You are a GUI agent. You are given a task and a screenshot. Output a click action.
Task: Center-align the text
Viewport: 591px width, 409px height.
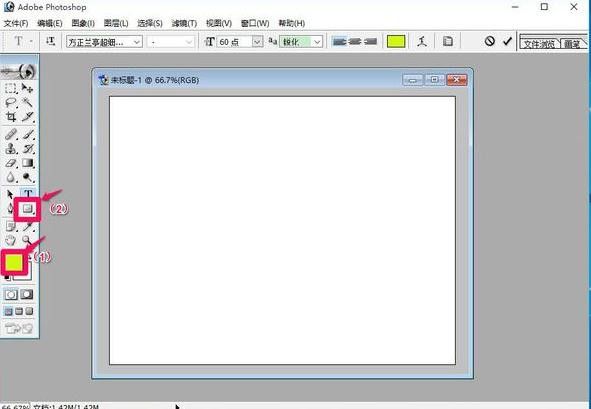[x=355, y=41]
